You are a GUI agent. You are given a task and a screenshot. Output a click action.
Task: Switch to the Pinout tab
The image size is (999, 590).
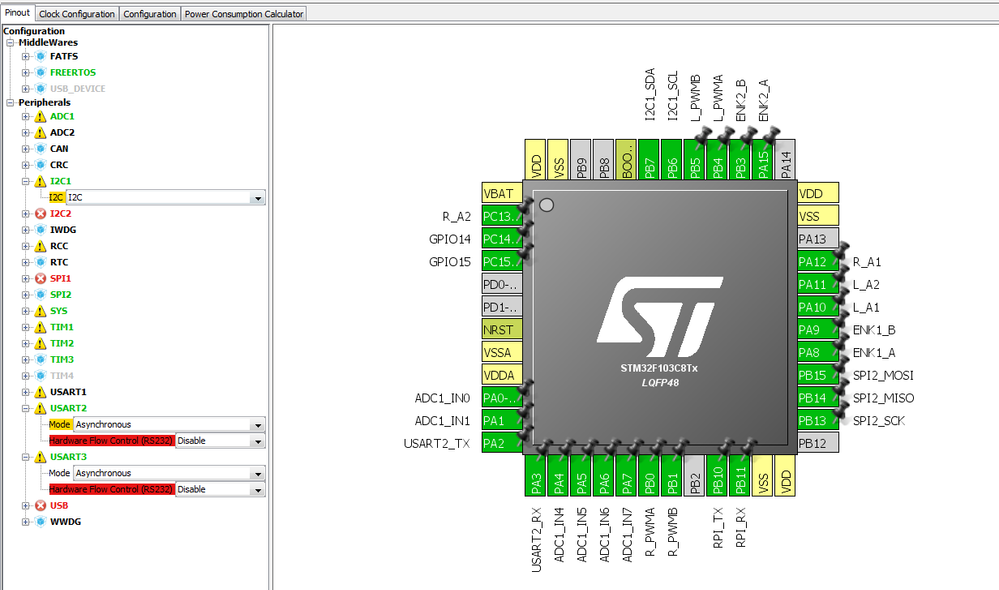[17, 13]
